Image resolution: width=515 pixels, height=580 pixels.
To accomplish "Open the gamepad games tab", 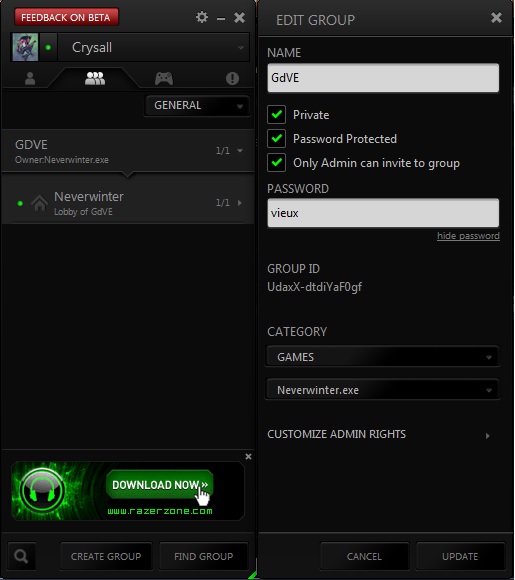I will pos(164,78).
